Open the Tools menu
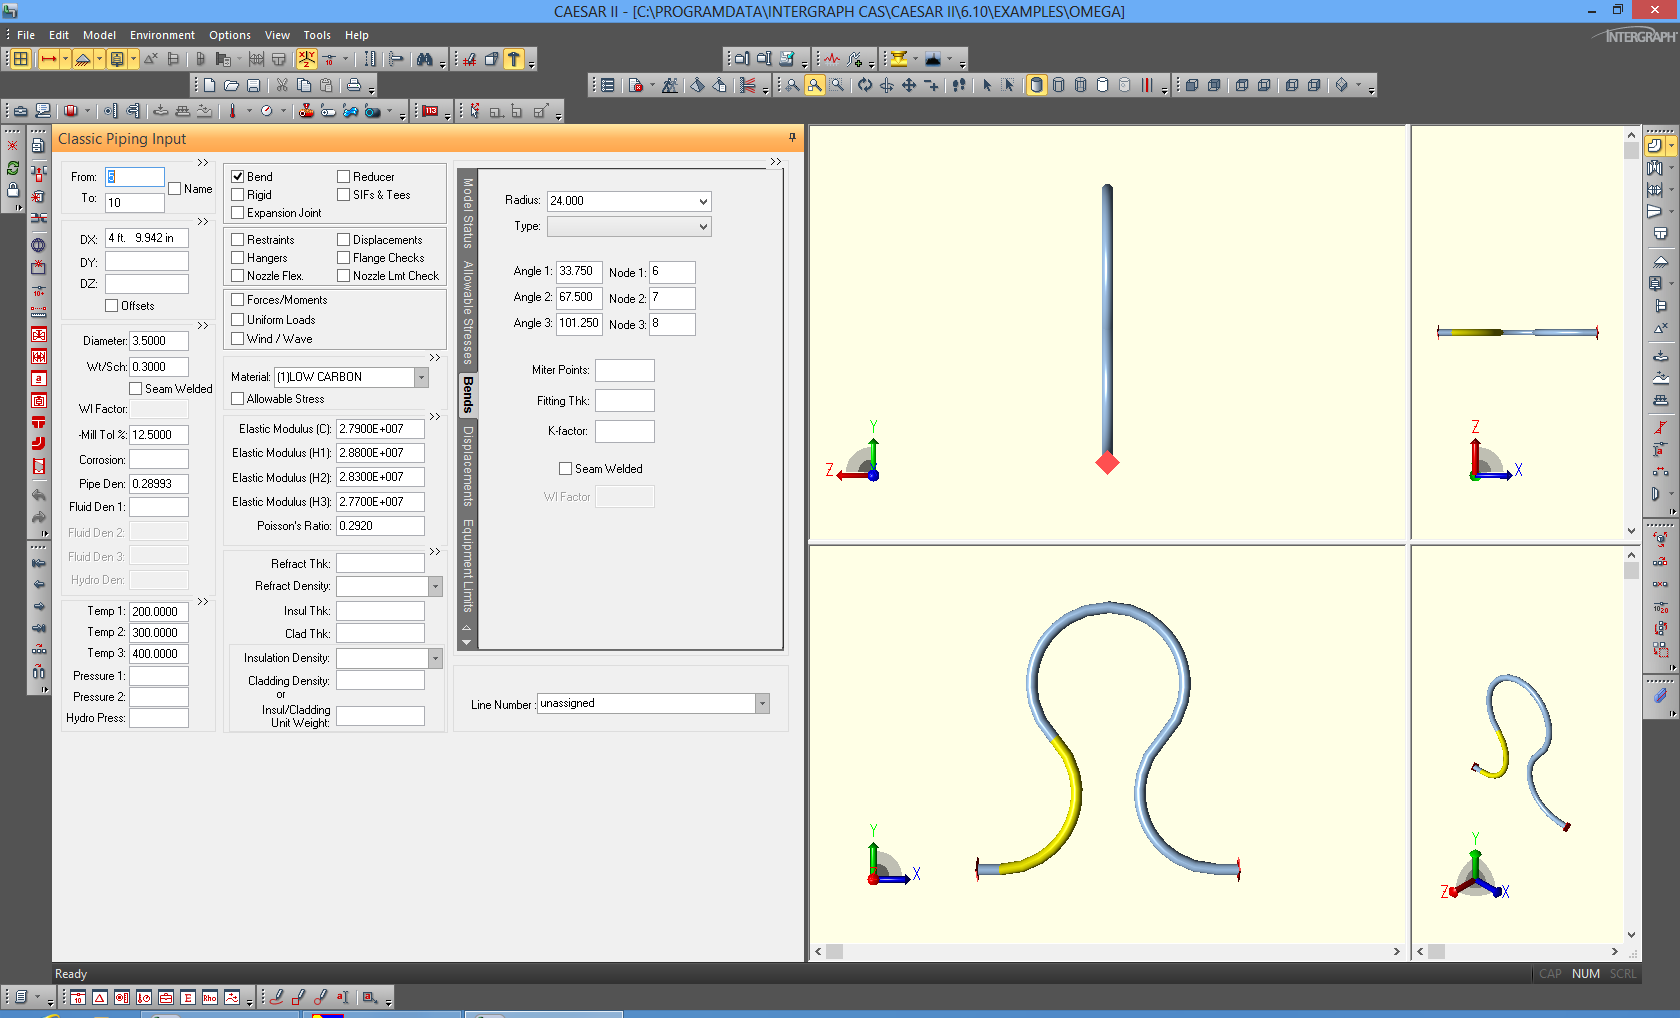The height and width of the screenshot is (1018, 1680). click(x=317, y=35)
